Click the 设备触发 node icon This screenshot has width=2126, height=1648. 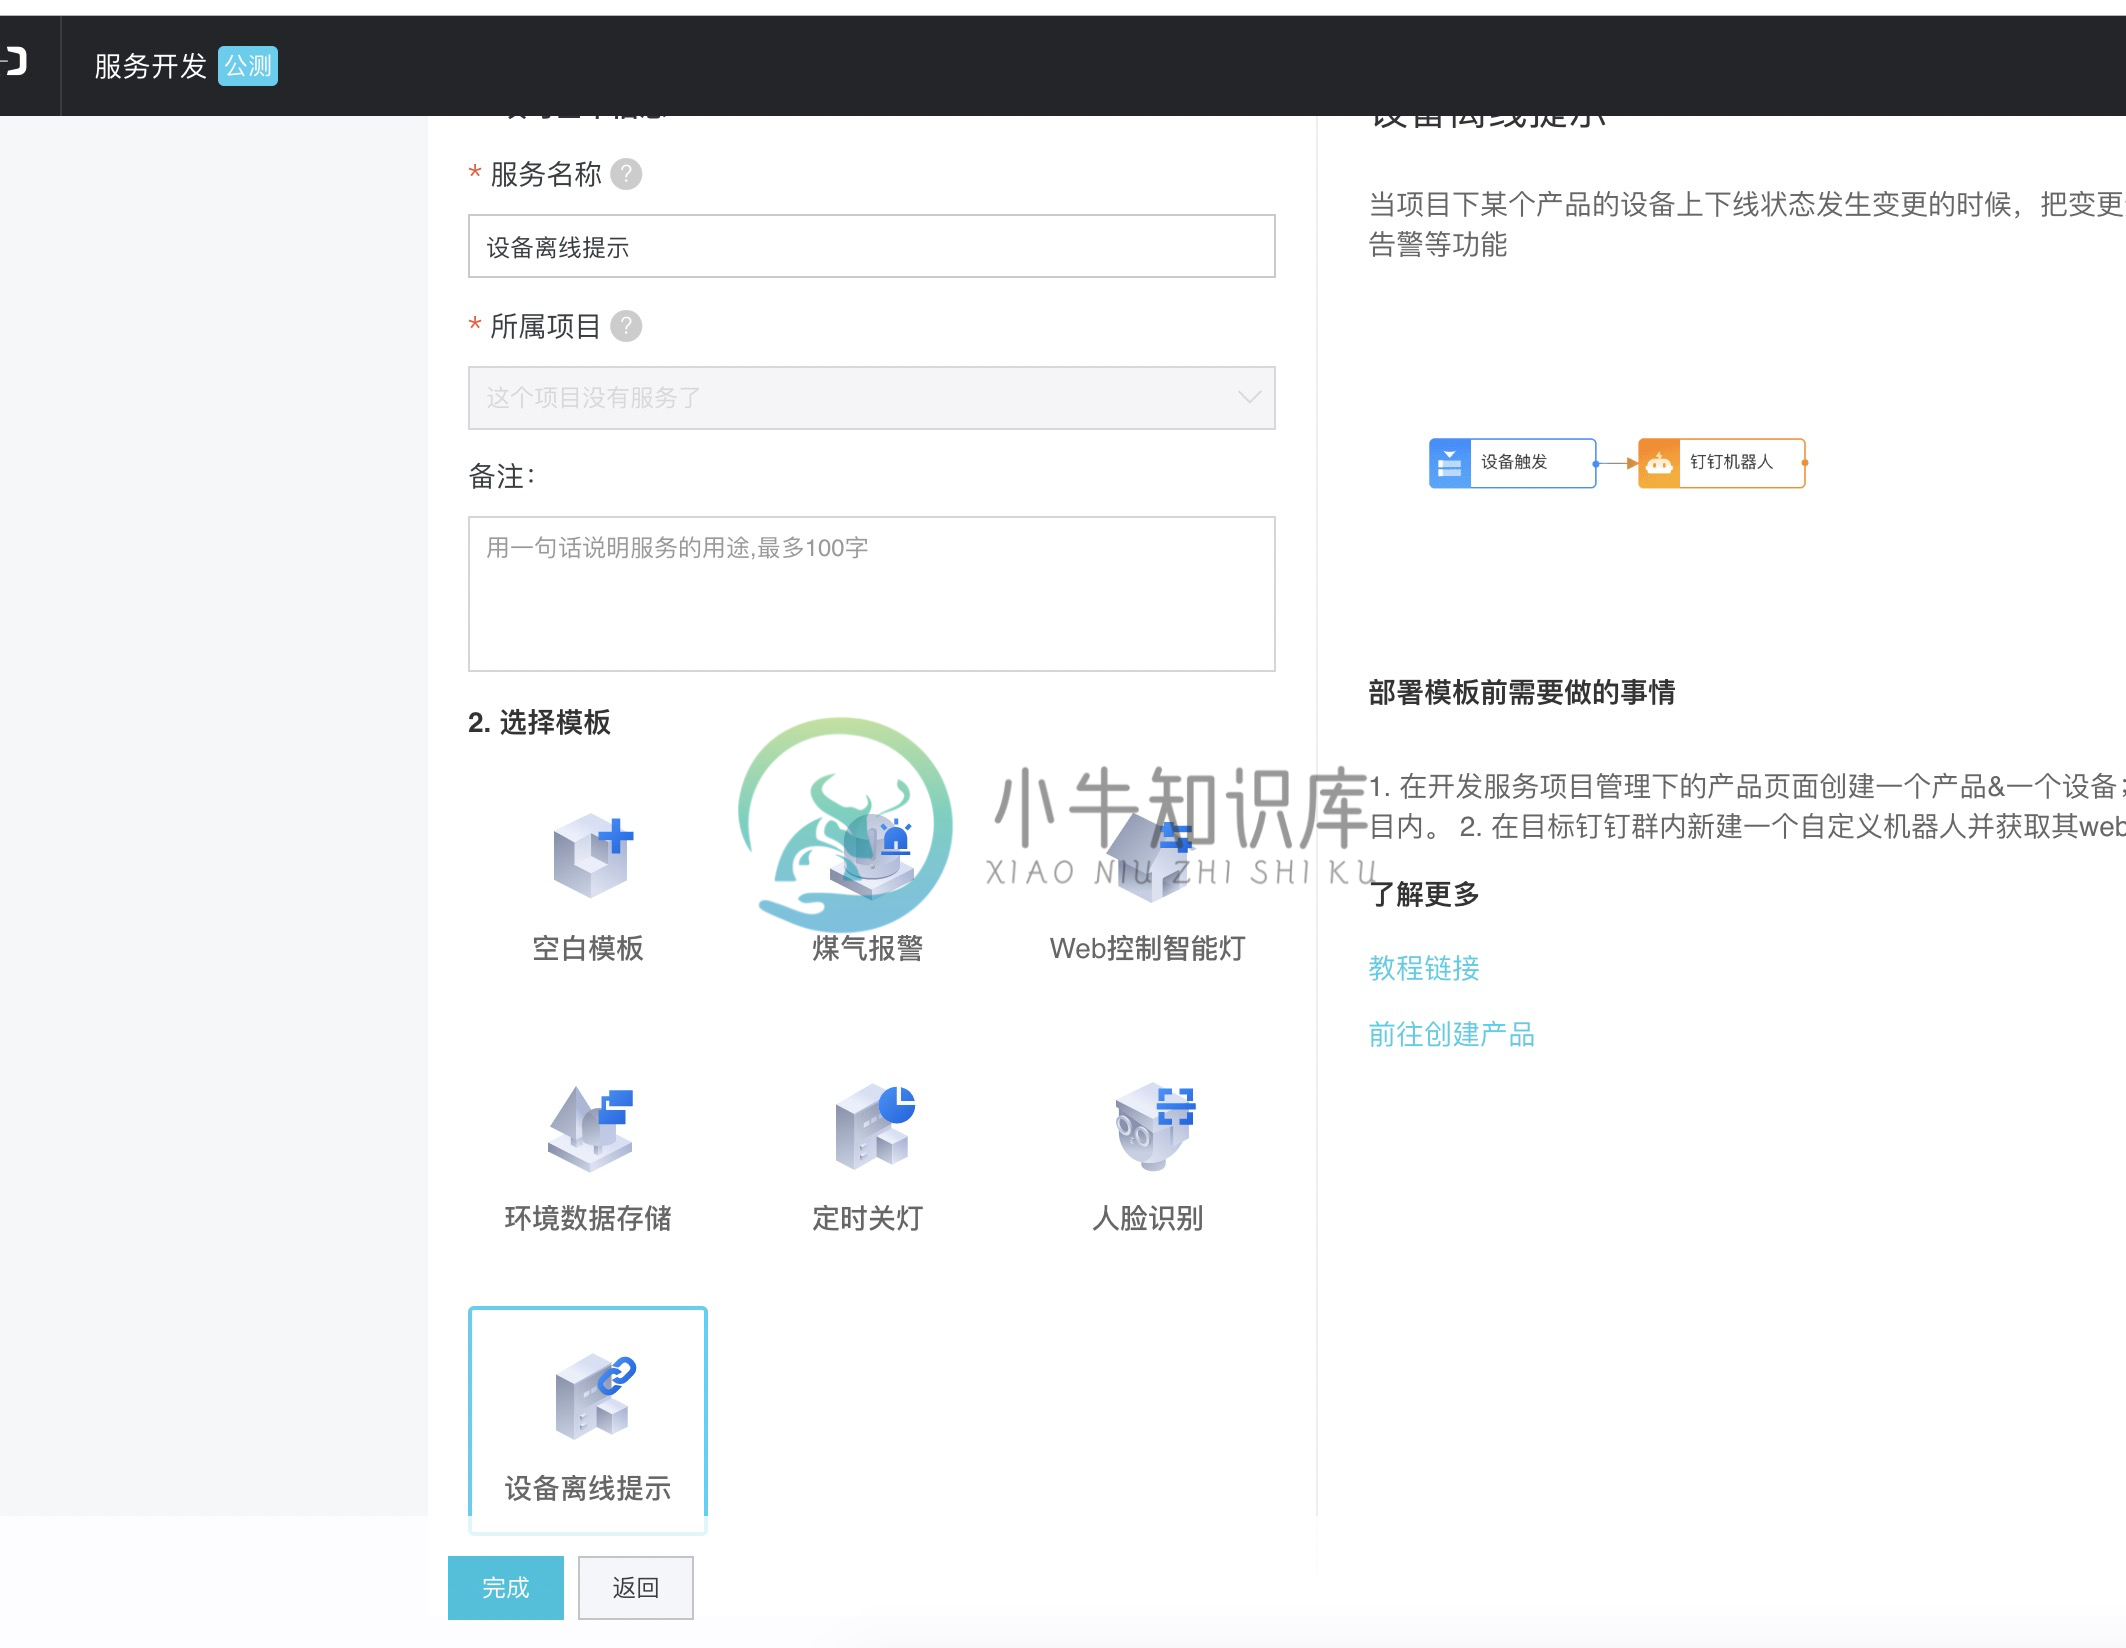coord(1450,463)
